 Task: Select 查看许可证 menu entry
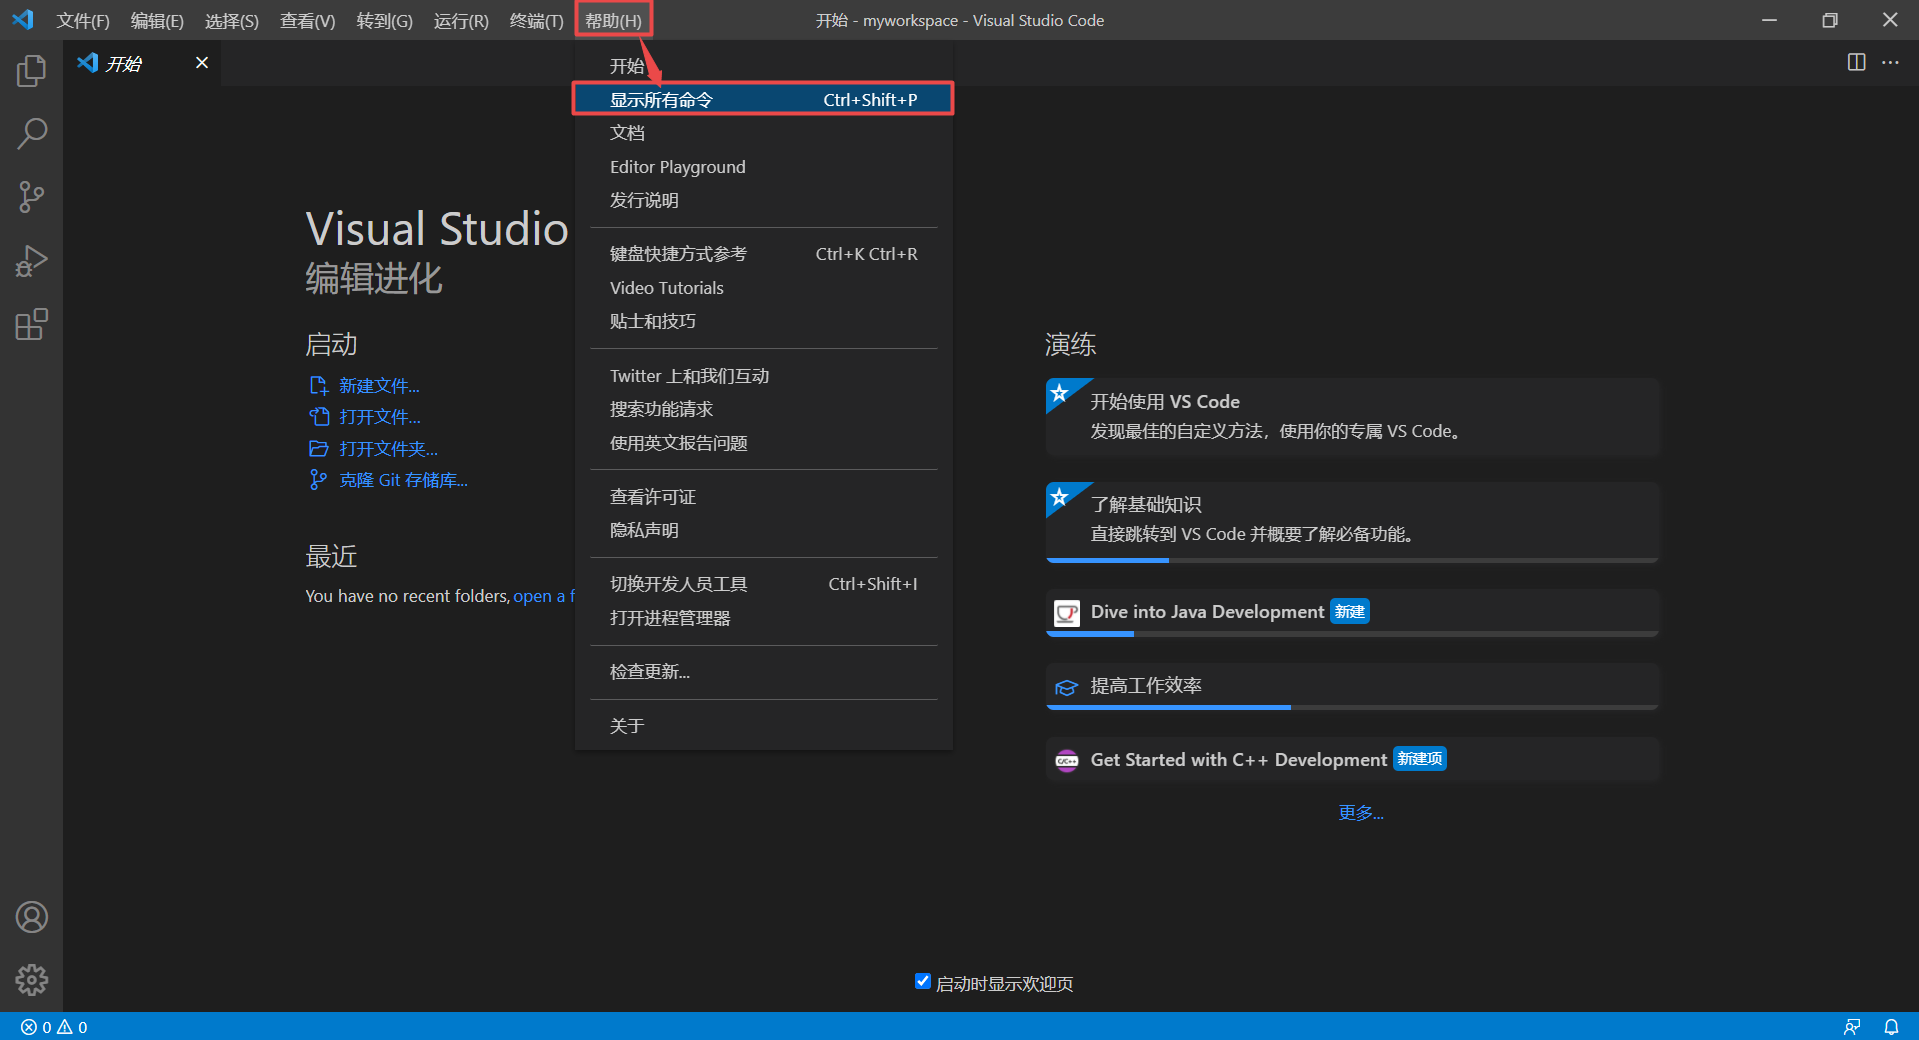click(763, 497)
